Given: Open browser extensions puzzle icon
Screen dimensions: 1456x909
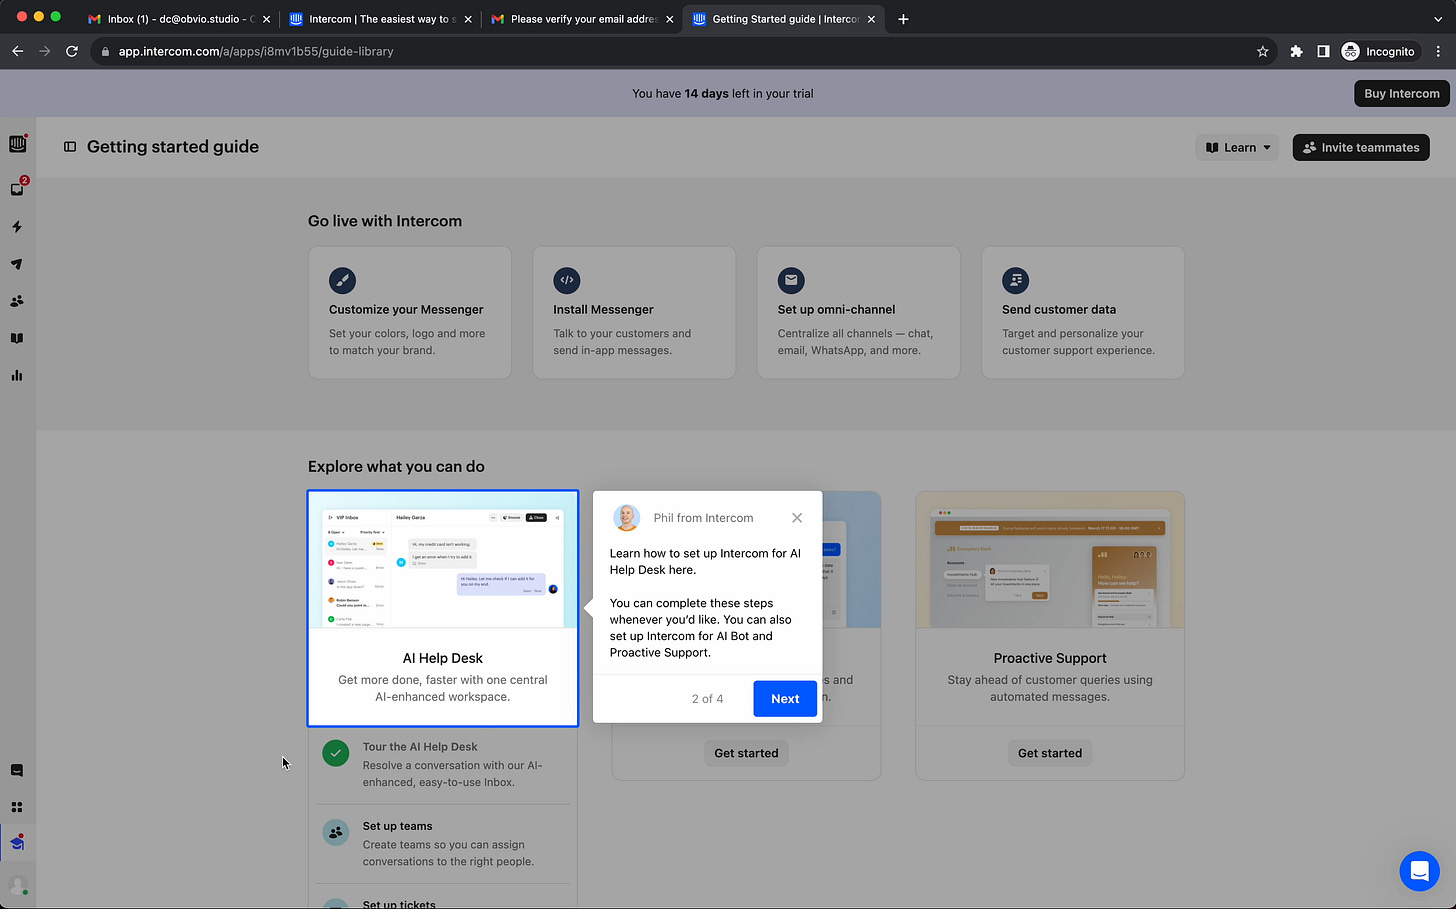Looking at the screenshot, I should click(x=1296, y=51).
